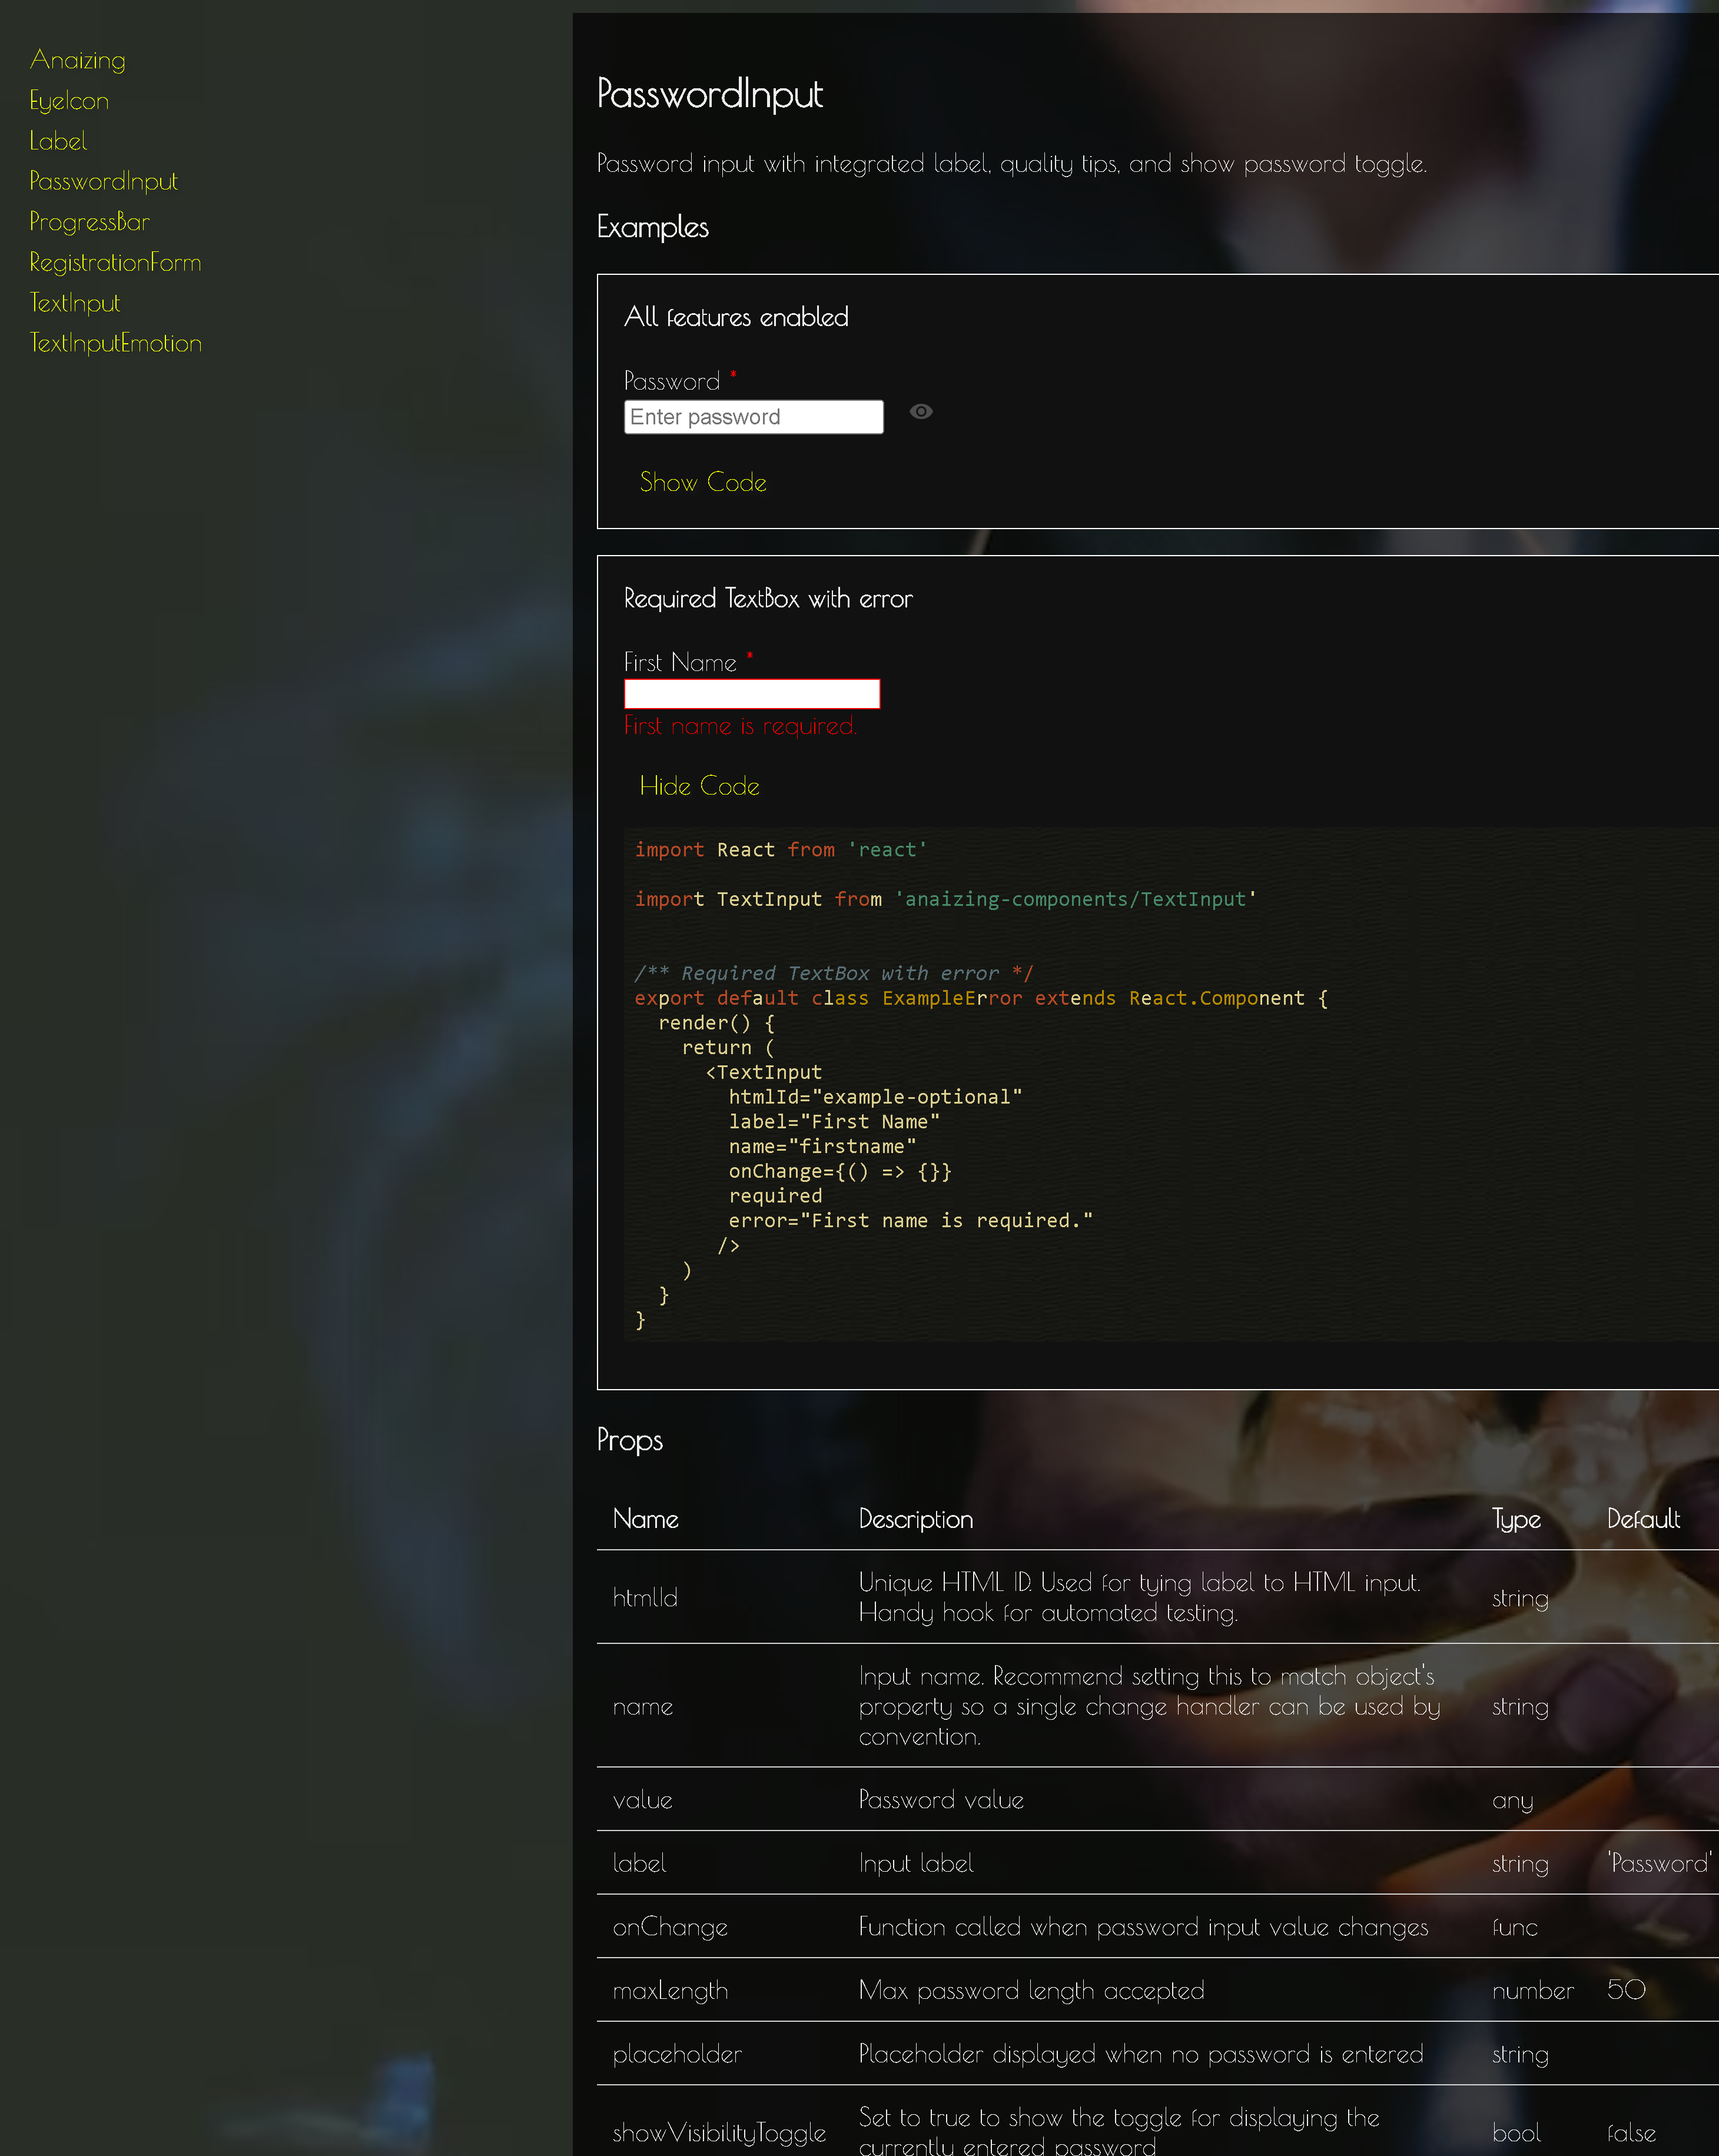Select the showVisibilityToggle prop name
The width and height of the screenshot is (1719, 2156).
[718, 2132]
